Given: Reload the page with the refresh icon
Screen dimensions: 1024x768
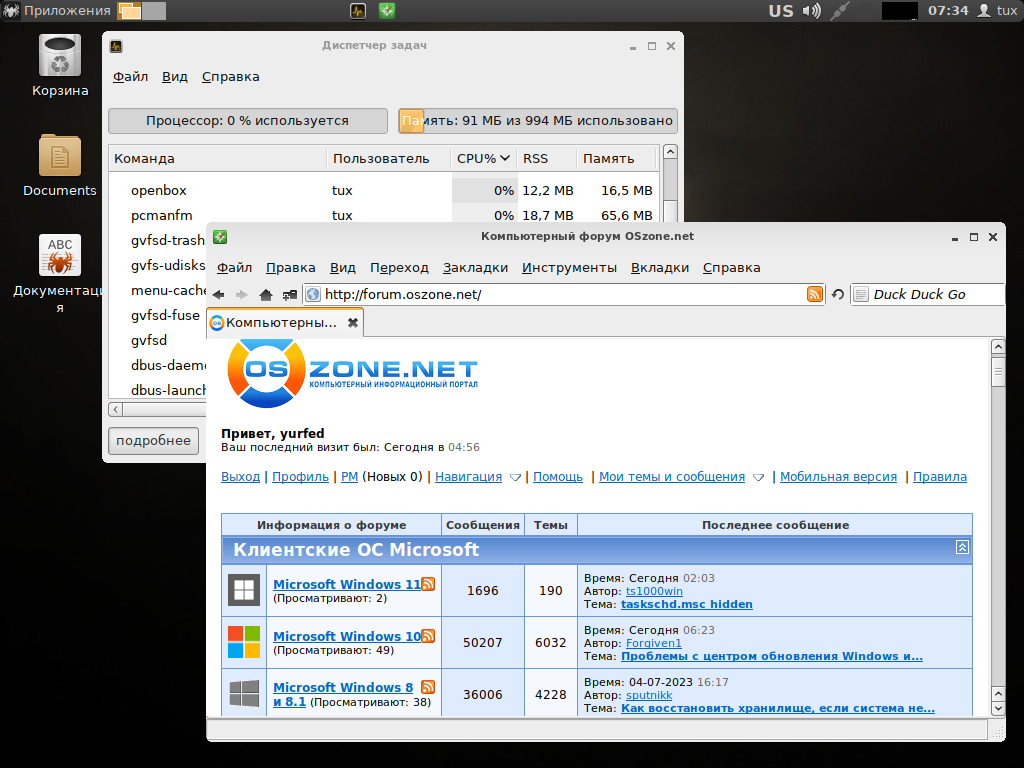Looking at the screenshot, I should point(838,295).
